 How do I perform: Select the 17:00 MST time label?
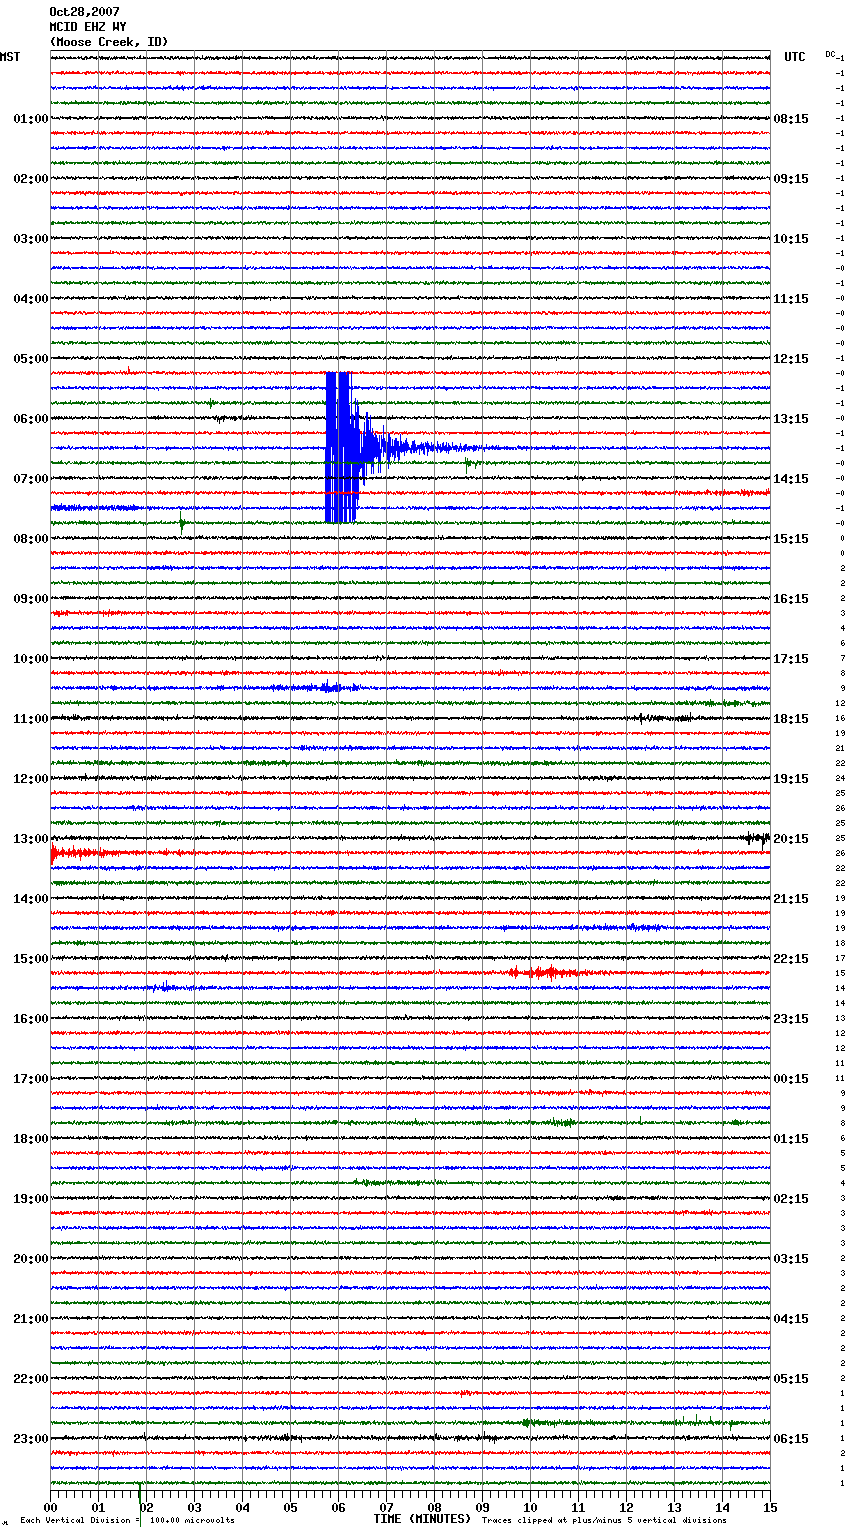[30, 1079]
